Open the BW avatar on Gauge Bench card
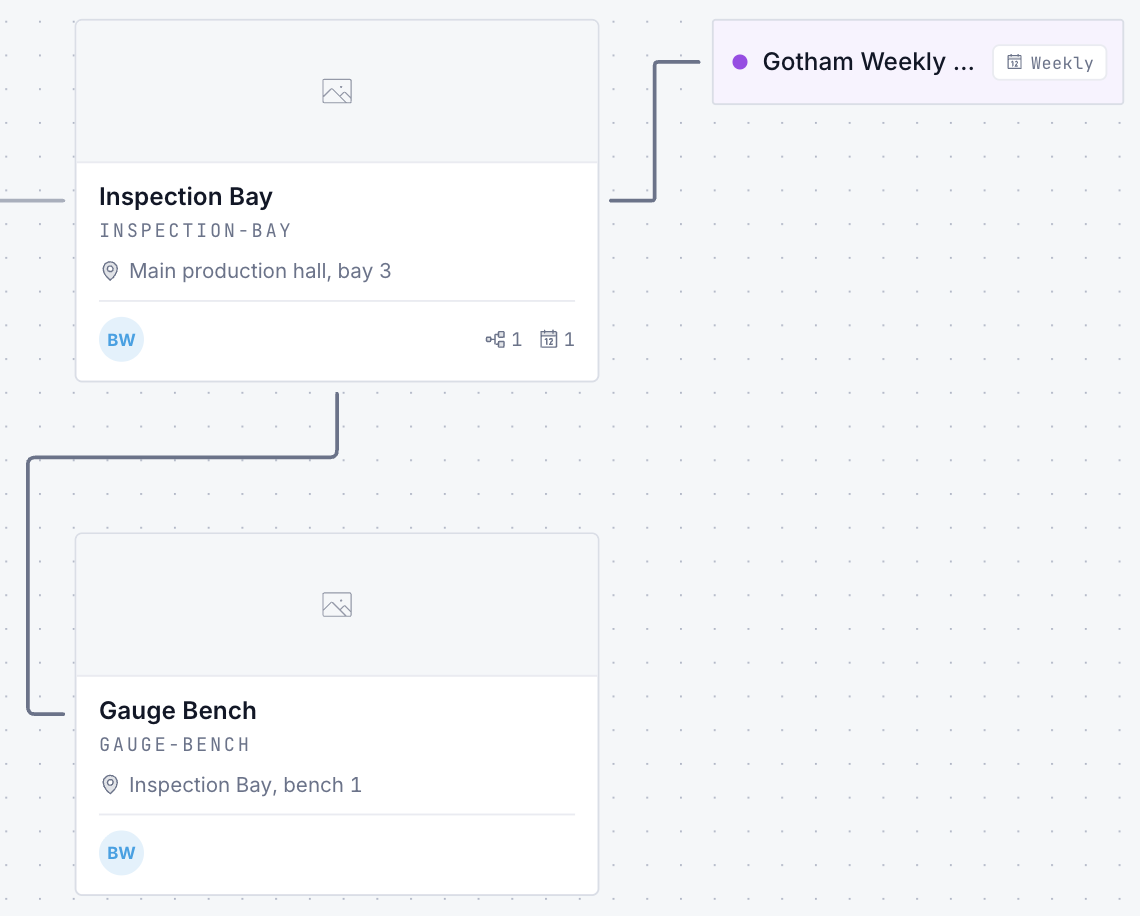Image resolution: width=1140 pixels, height=916 pixels. (x=121, y=853)
